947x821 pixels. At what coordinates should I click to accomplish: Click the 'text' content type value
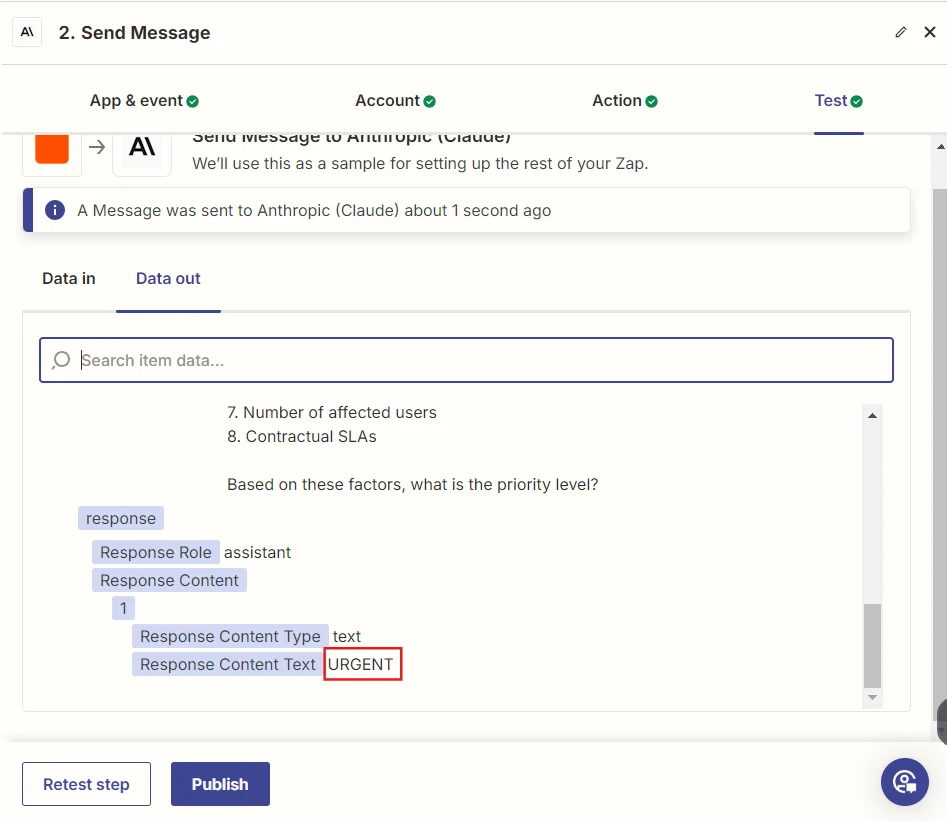[x=347, y=636]
